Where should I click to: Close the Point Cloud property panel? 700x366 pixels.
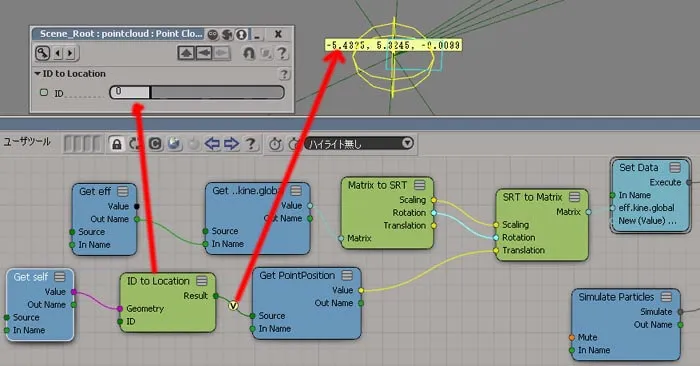[x=278, y=34]
